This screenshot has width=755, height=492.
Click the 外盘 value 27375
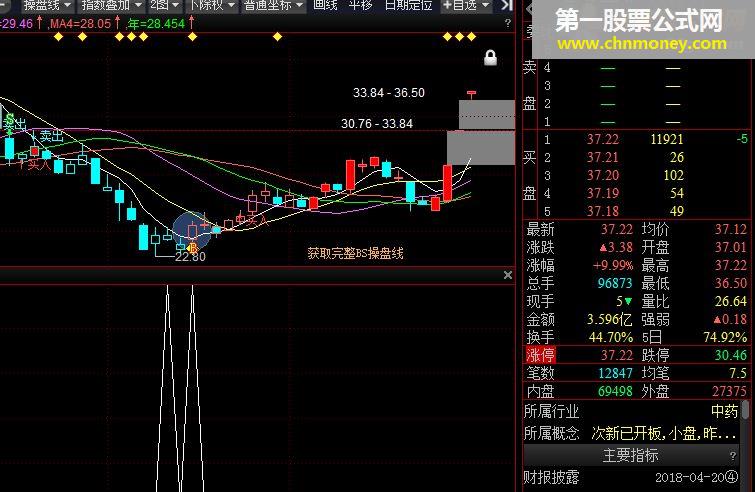tap(729, 391)
